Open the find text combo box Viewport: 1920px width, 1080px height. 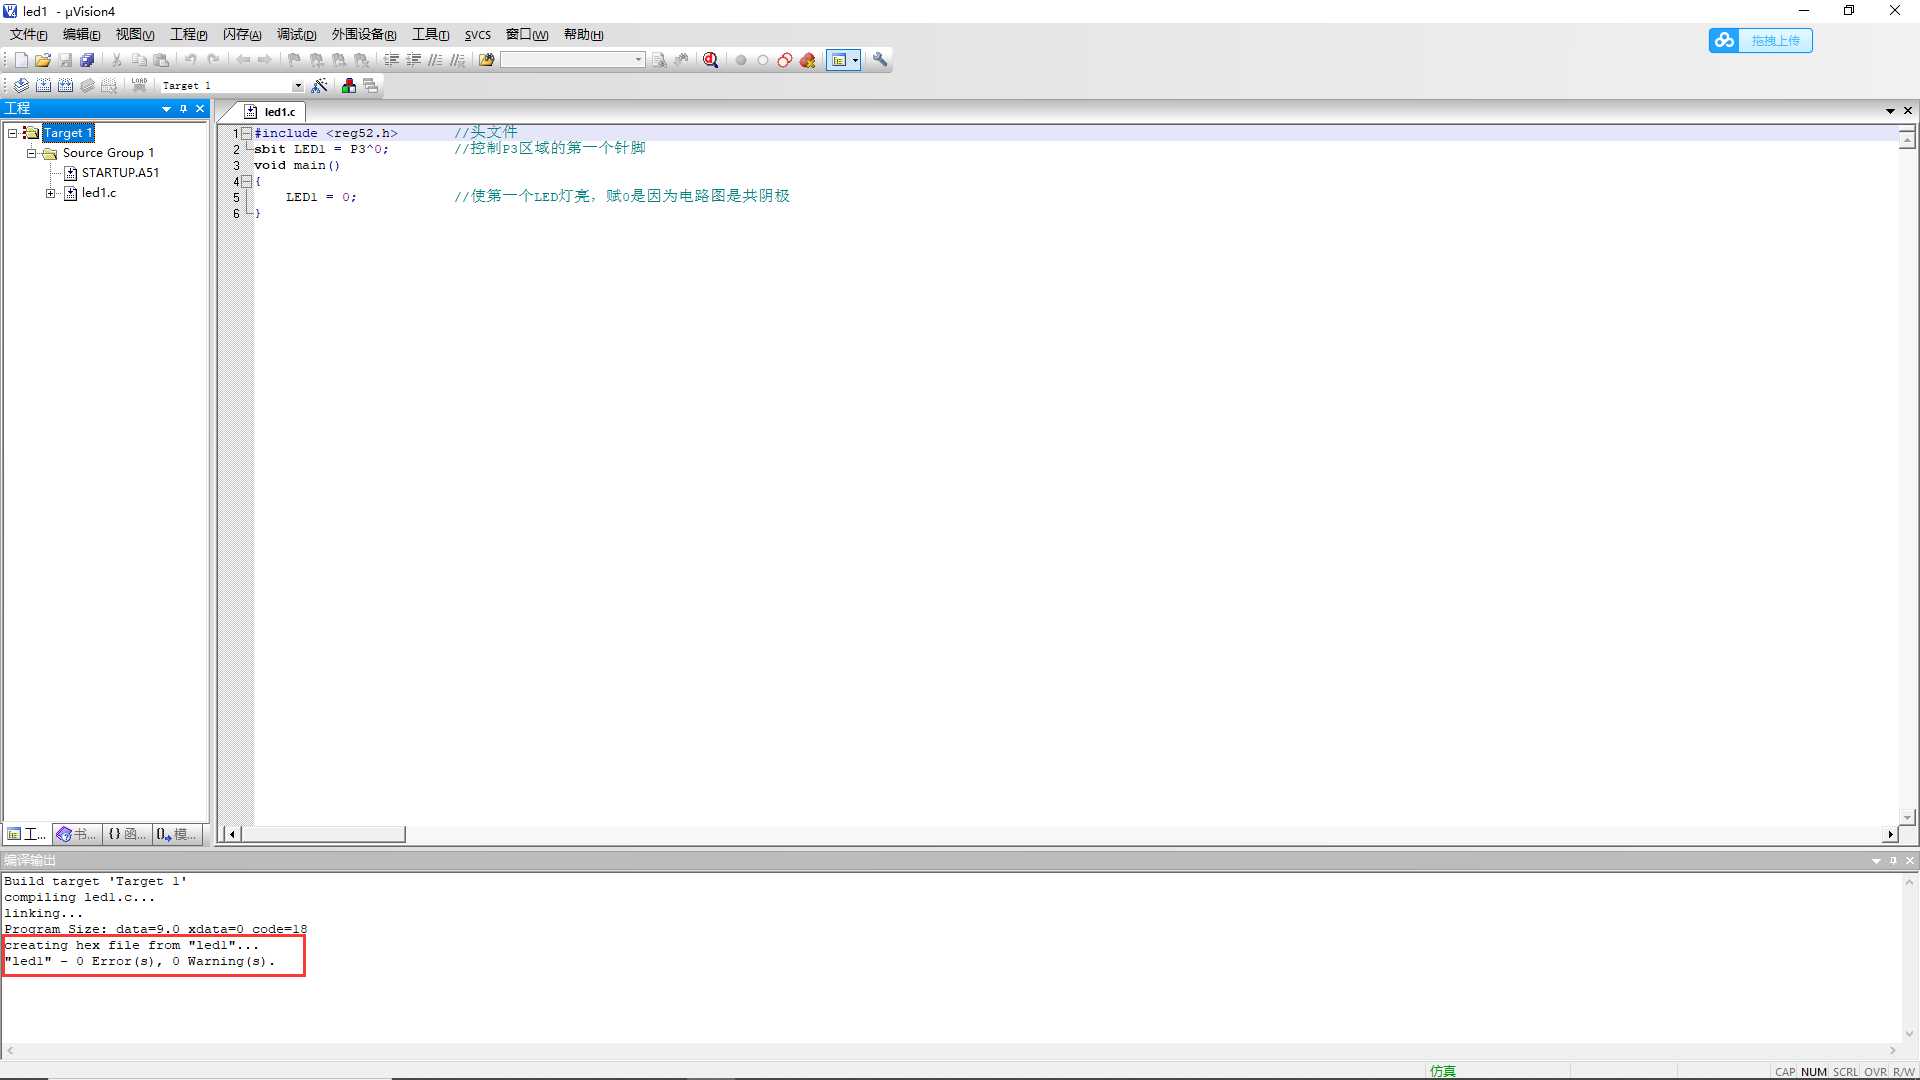click(x=572, y=60)
